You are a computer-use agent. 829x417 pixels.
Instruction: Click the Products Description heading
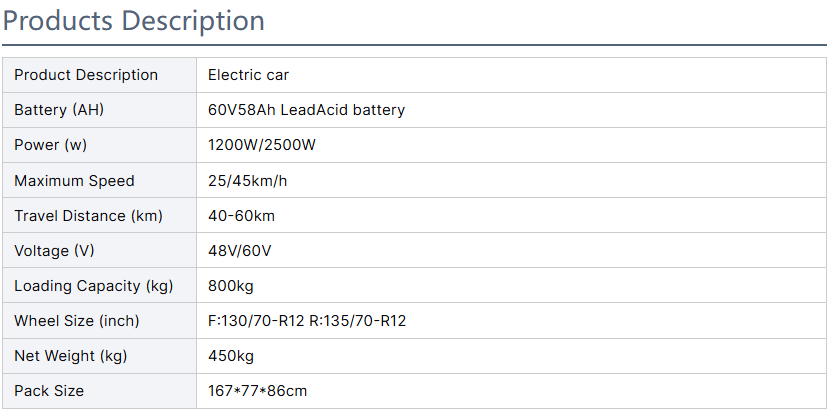pos(133,21)
